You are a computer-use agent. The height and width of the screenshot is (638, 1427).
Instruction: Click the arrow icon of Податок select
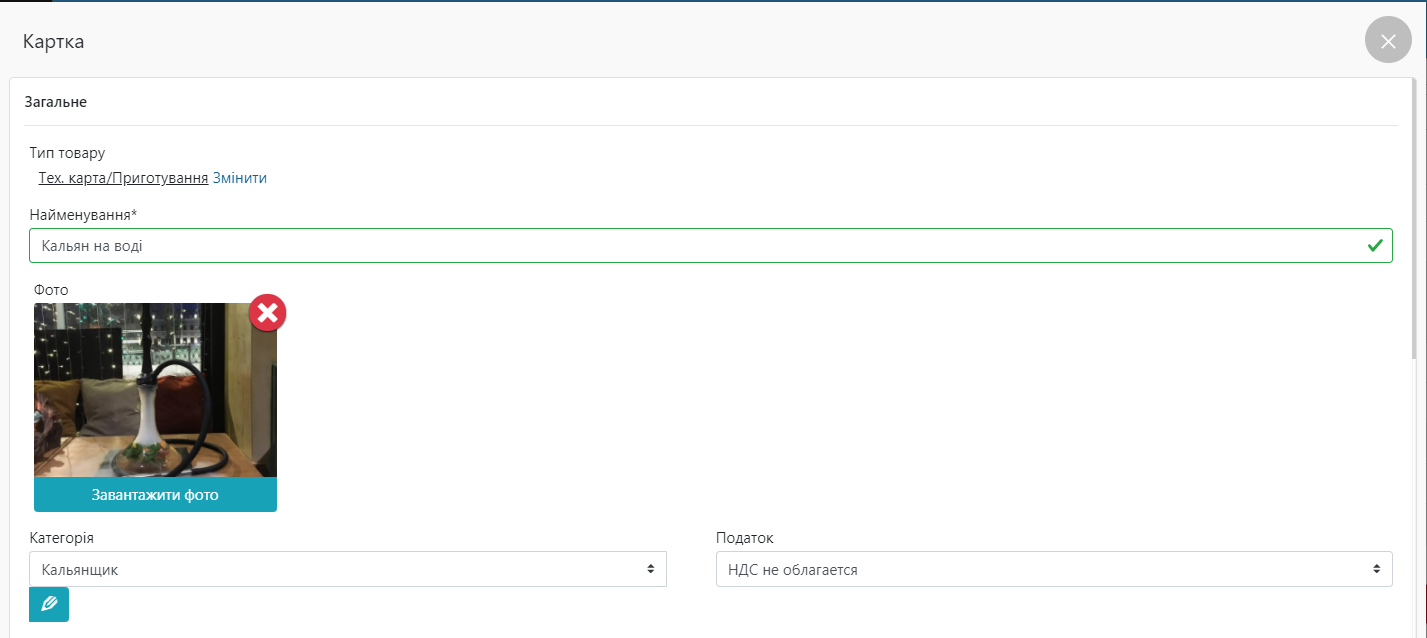point(1376,569)
